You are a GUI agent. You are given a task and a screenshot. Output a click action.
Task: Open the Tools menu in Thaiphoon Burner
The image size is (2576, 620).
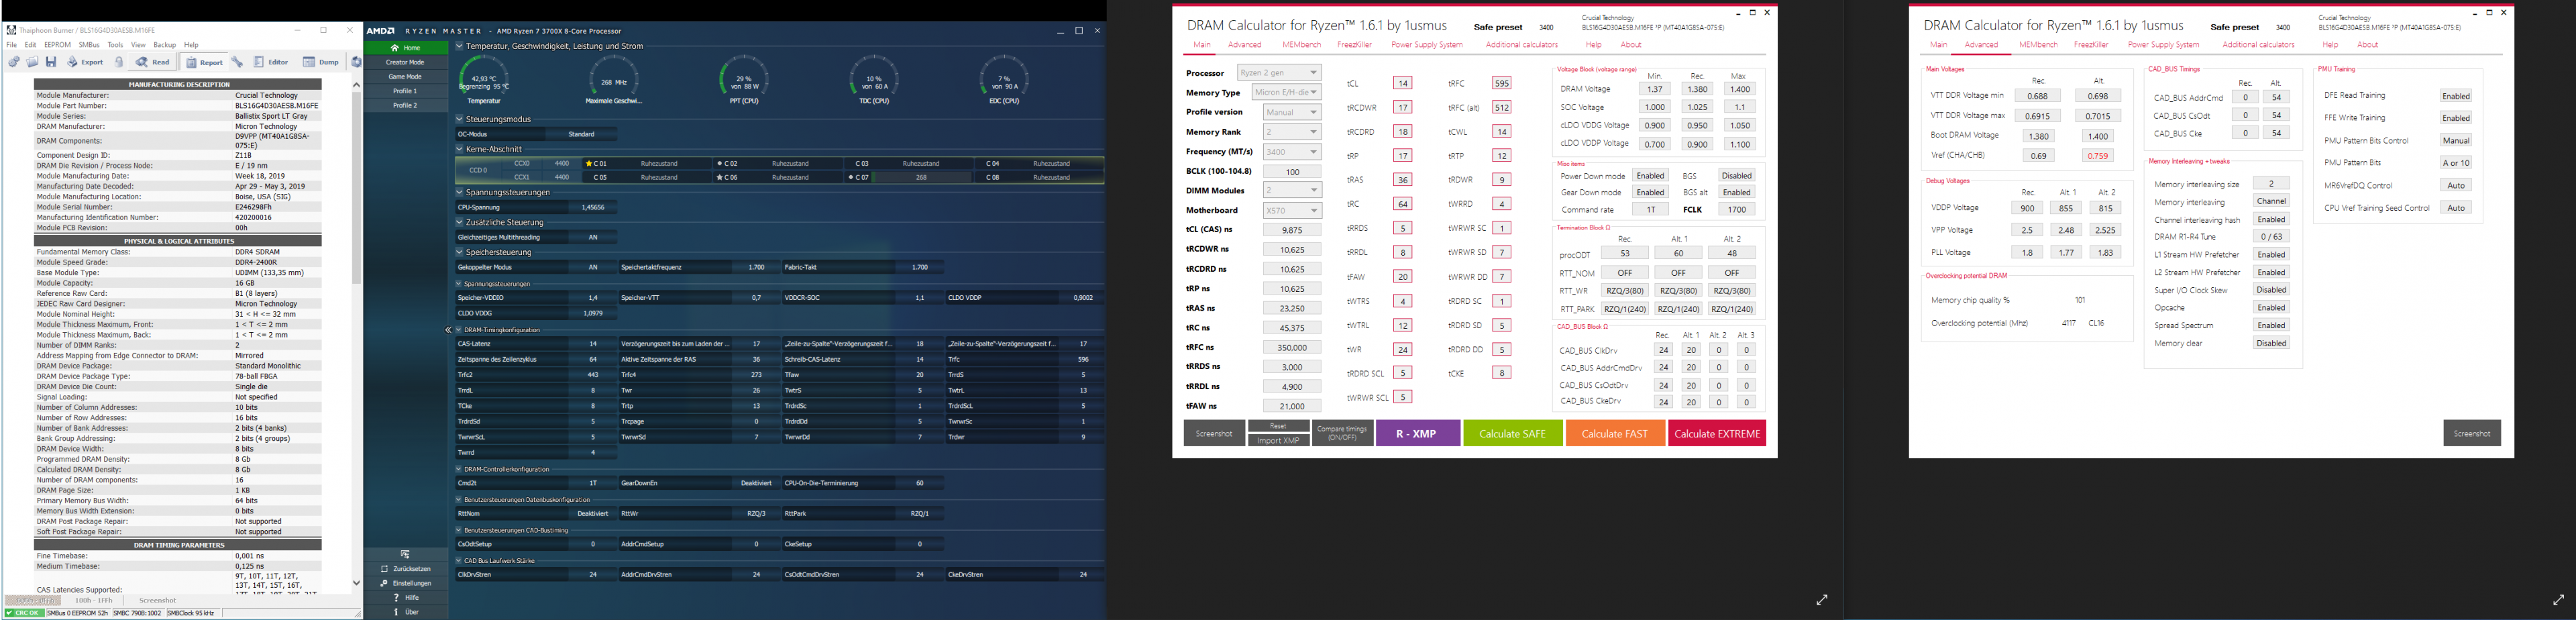pos(116,45)
